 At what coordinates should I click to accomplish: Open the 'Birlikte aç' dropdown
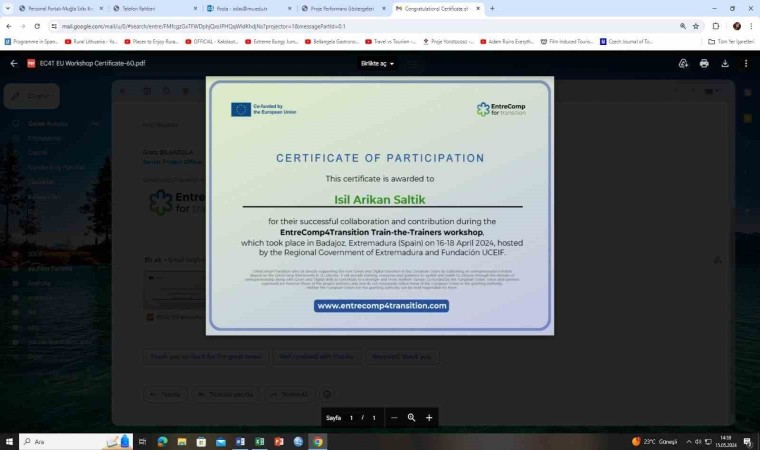pyautogui.click(x=378, y=63)
